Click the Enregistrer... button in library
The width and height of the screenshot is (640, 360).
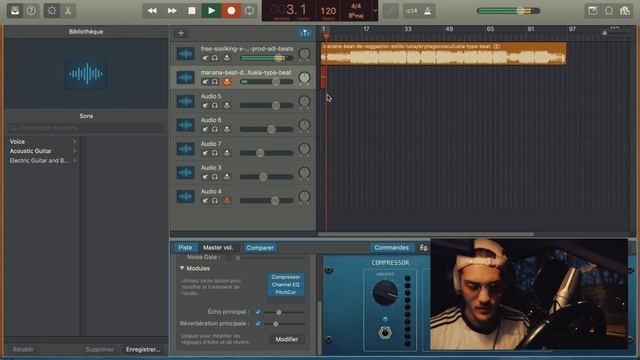pyautogui.click(x=143, y=349)
